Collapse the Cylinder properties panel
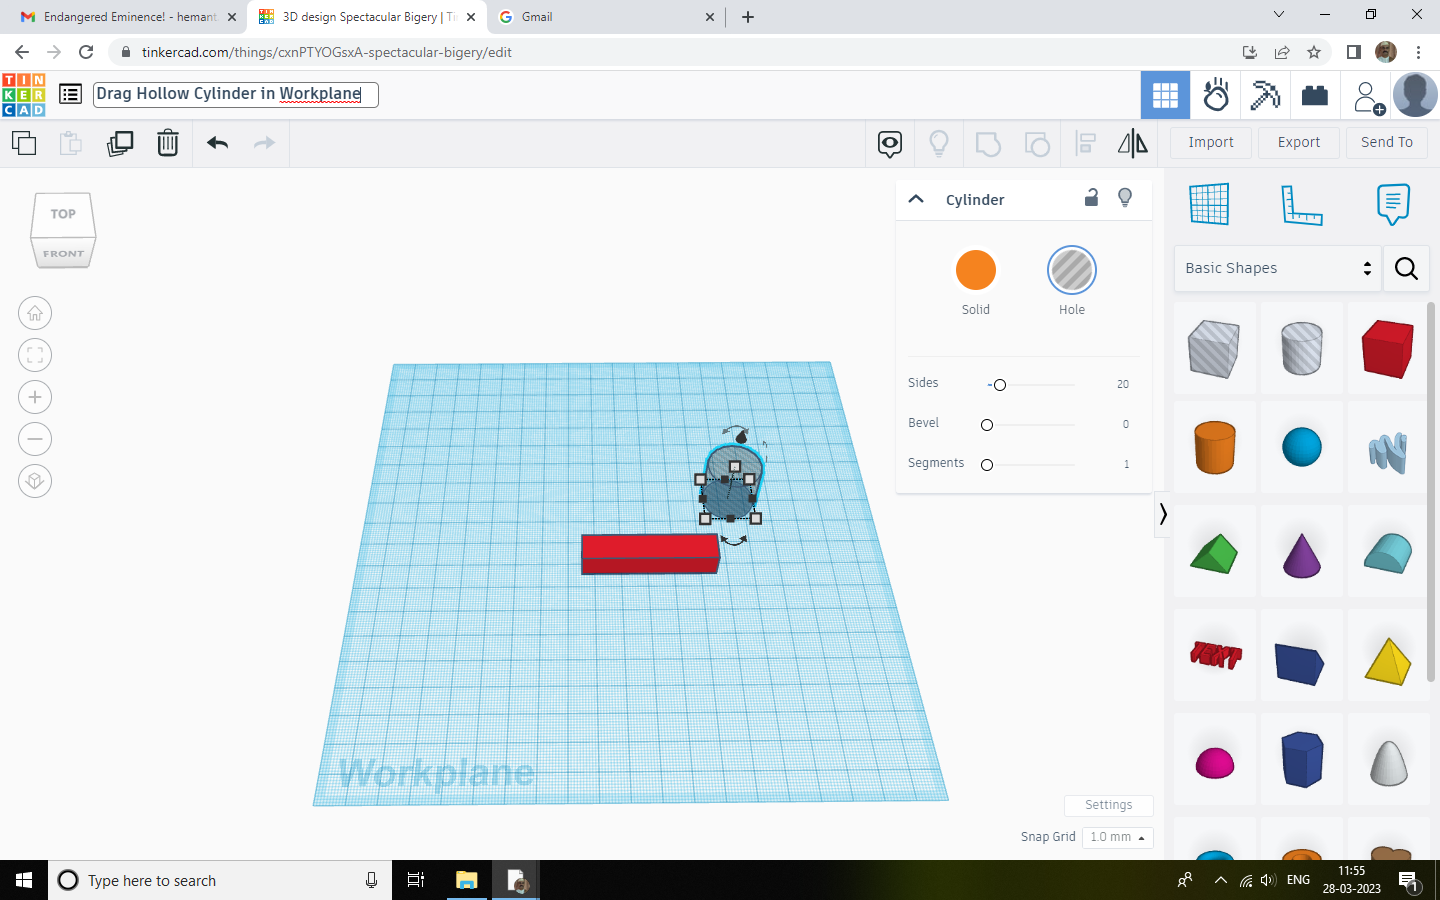 tap(916, 199)
